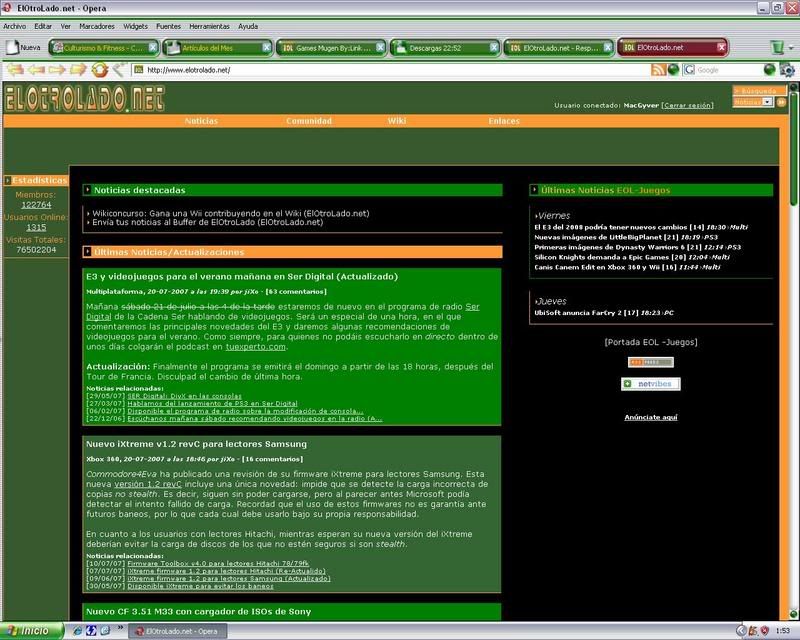Switch to the Descargas 22:52 tab

(x=444, y=47)
